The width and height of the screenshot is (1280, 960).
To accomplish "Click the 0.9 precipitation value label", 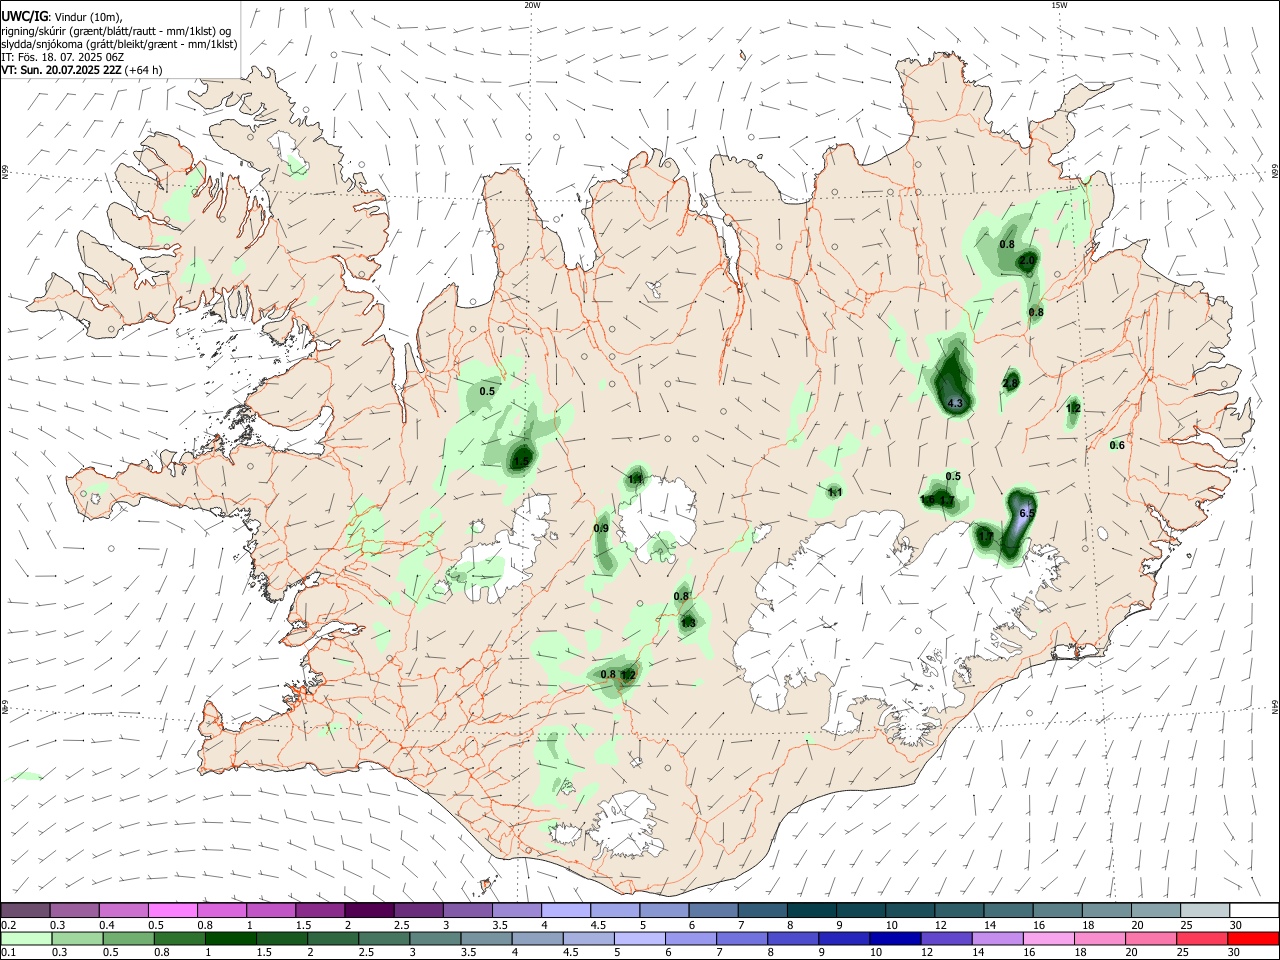I will (601, 528).
